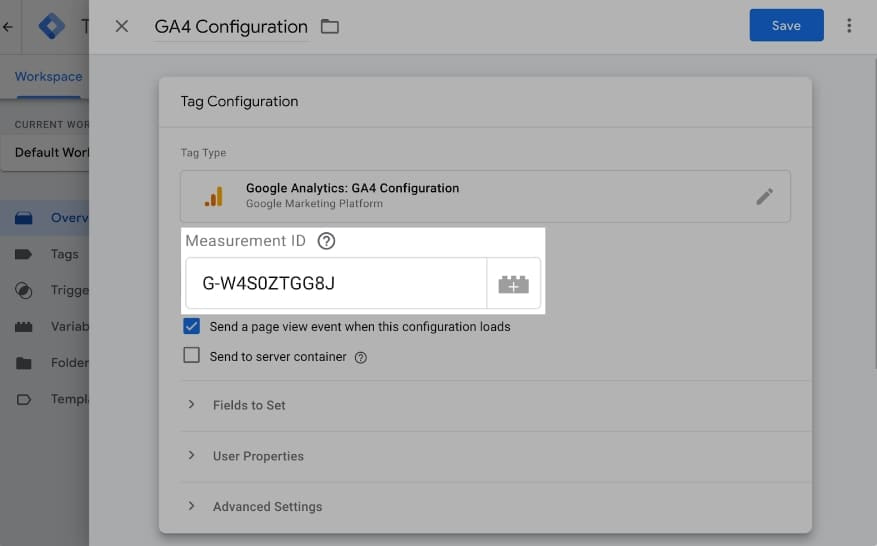Save the GA4 Configuration tag
Screen dimensions: 877x546
tap(786, 25)
